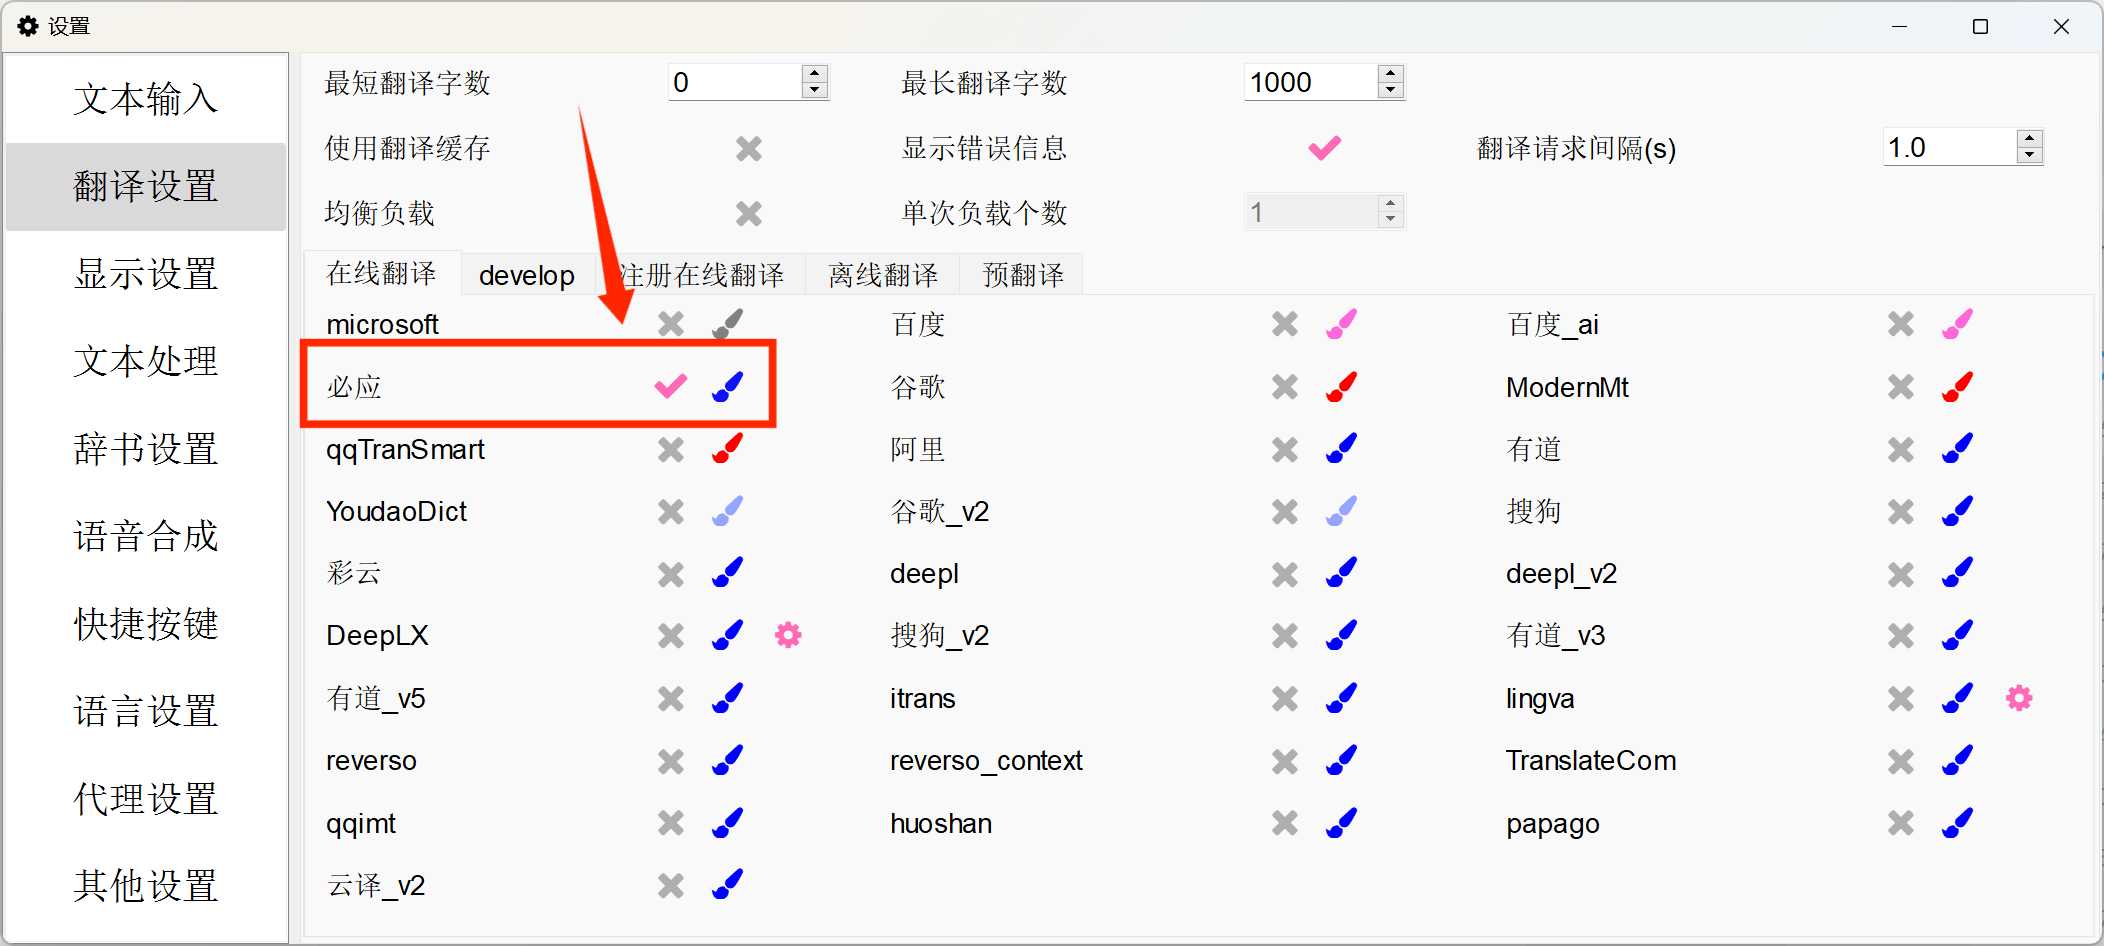Click the 翻译请求间隔 value field

pos(1949,147)
